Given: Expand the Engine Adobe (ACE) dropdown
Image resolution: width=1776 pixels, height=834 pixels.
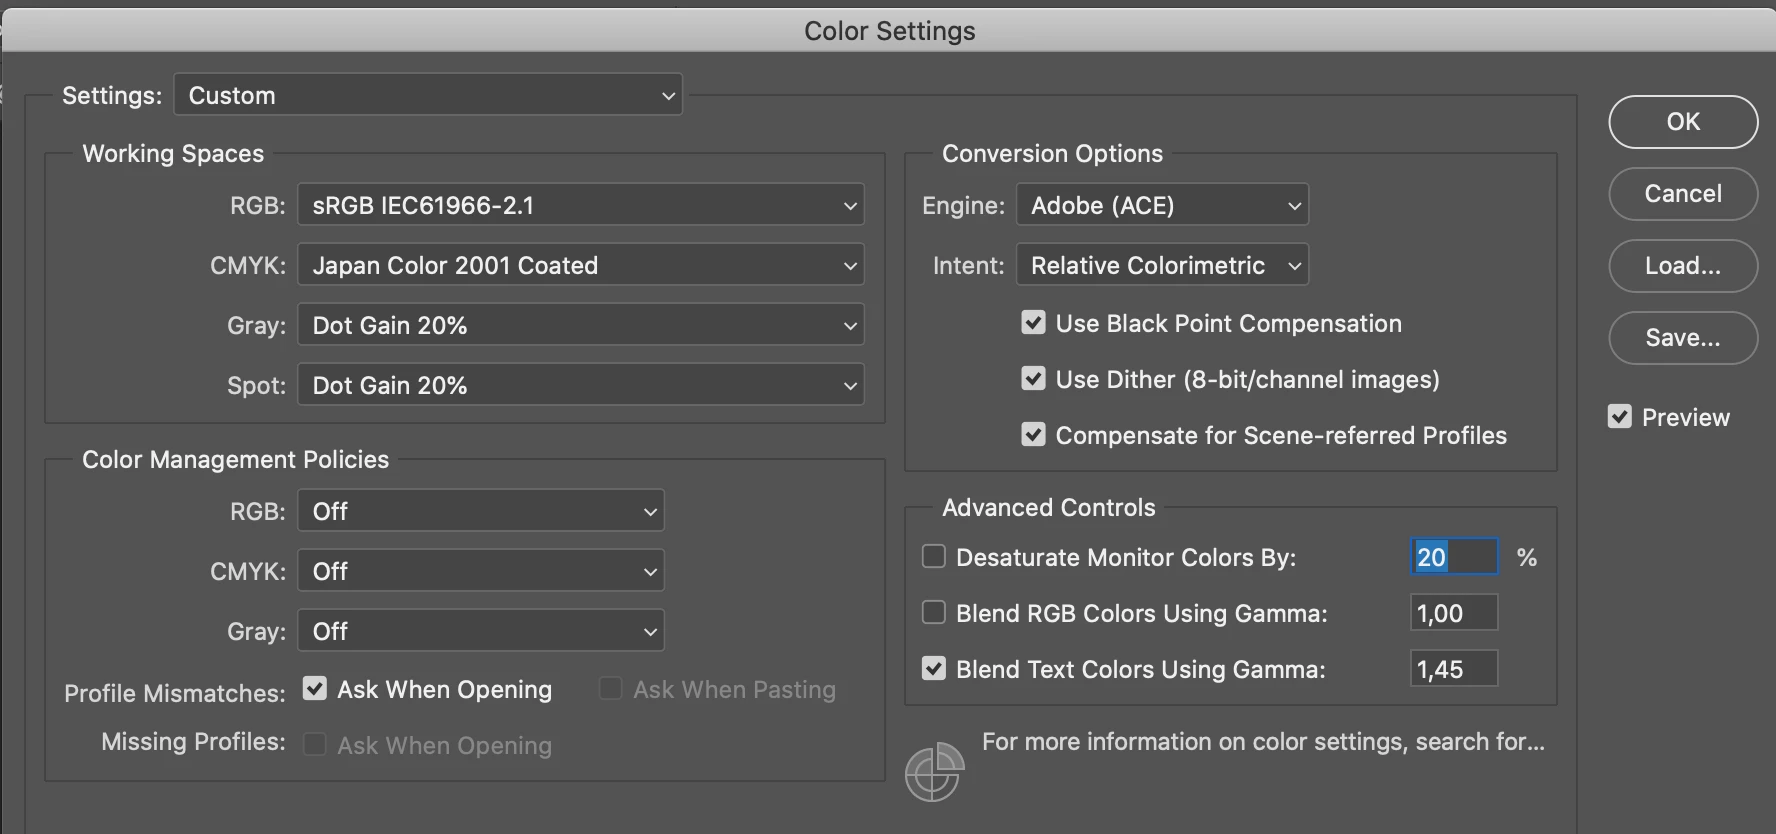Looking at the screenshot, I should click(x=1162, y=205).
